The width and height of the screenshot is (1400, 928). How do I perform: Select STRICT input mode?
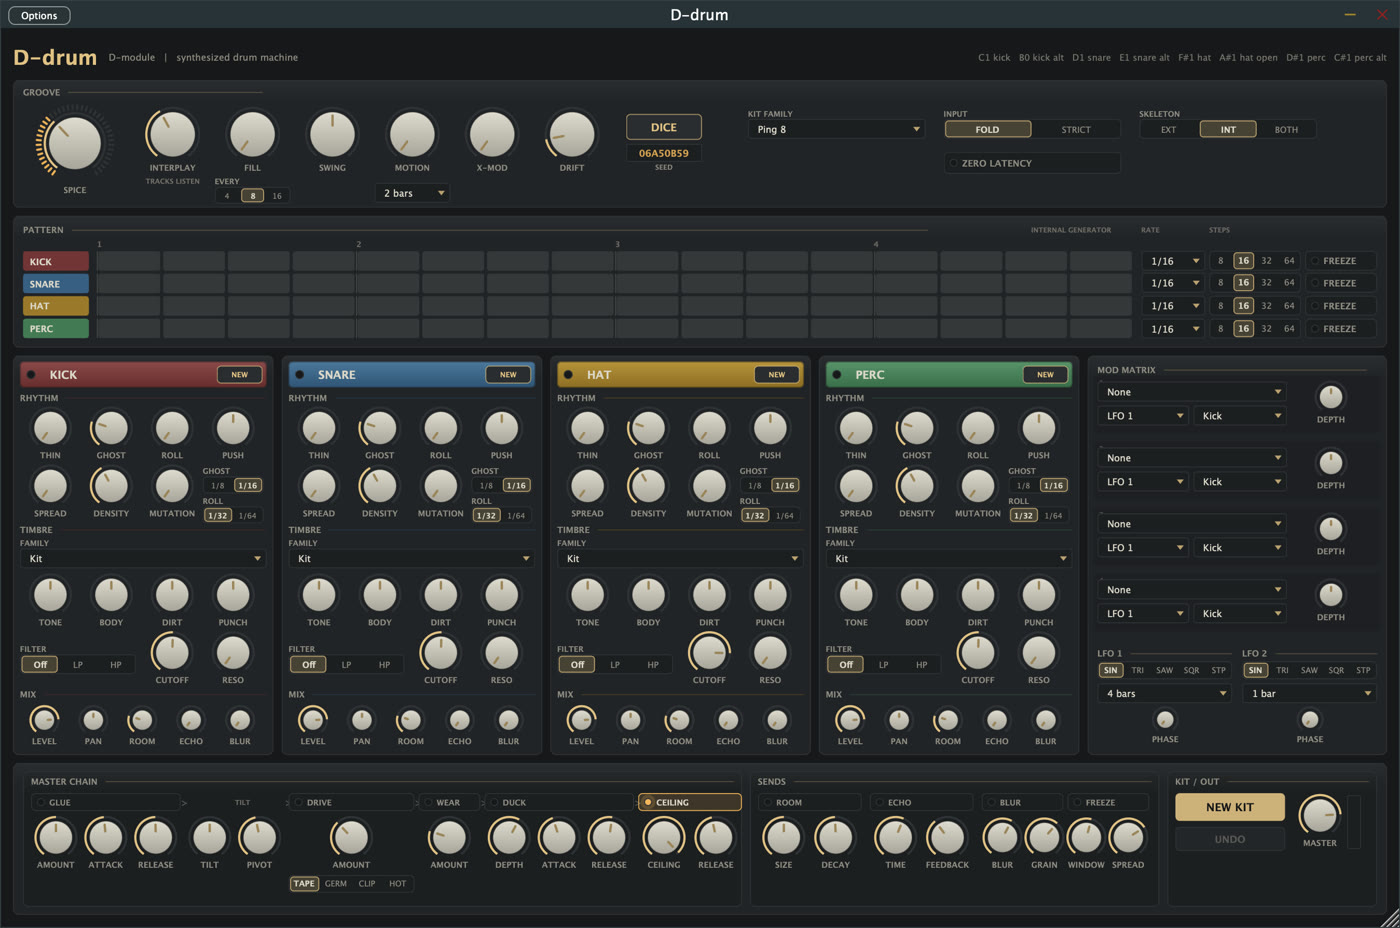[1076, 130]
